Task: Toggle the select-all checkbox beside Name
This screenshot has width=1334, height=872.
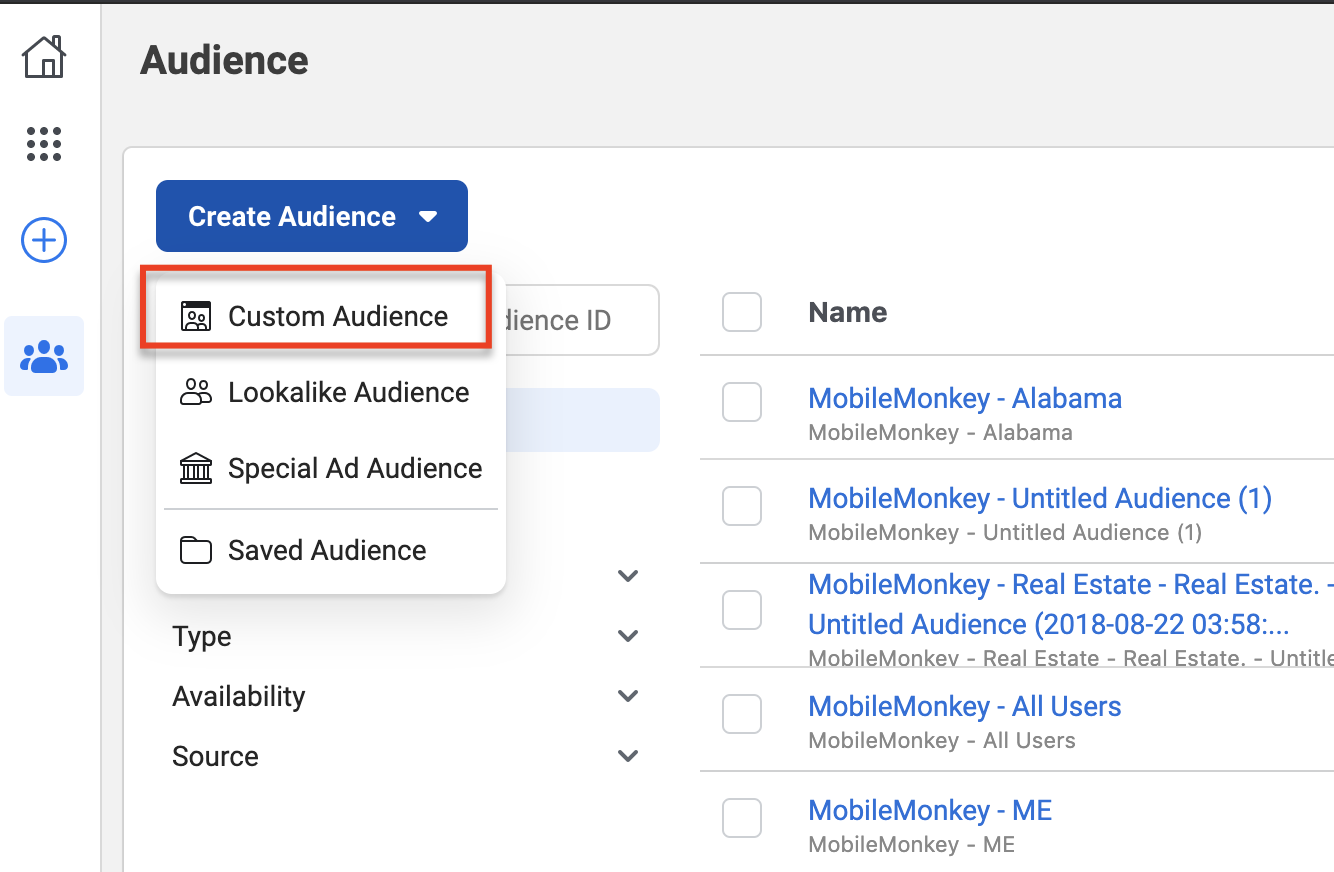Action: (x=742, y=312)
